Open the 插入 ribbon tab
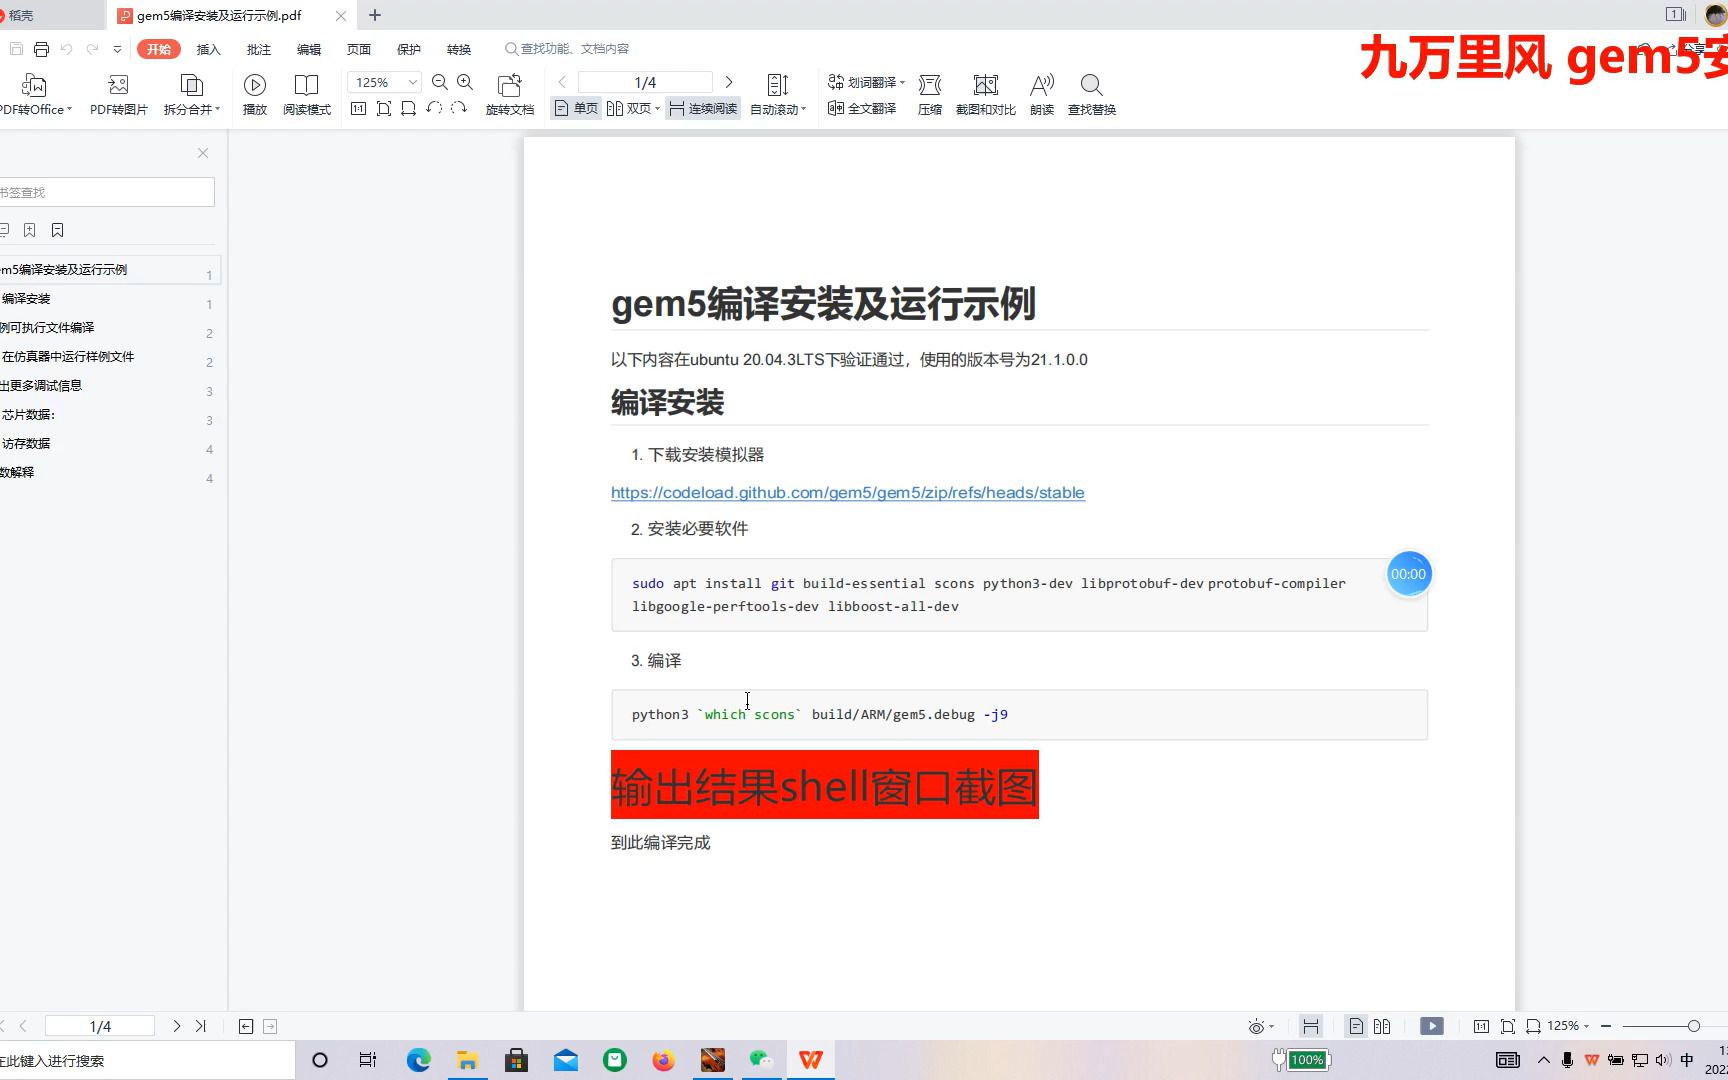 [x=208, y=49]
